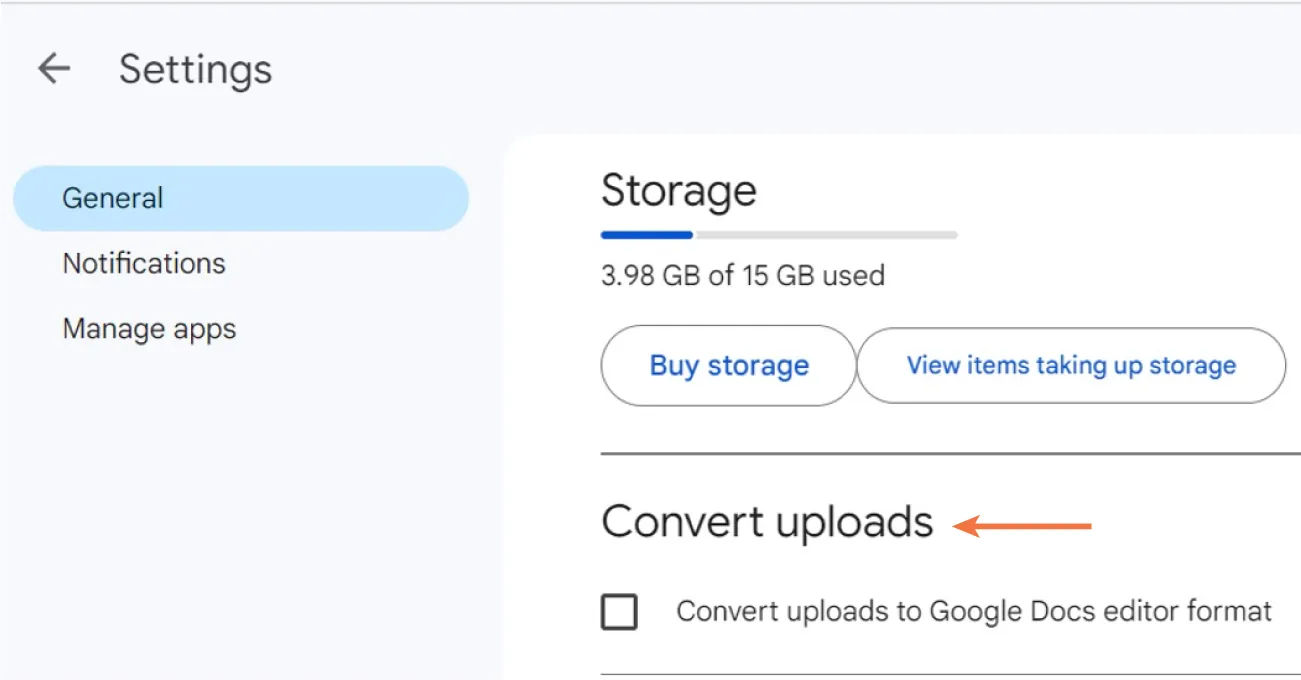1301x680 pixels.
Task: Click the checkbox next to Convert uploads text
Action: tap(618, 611)
